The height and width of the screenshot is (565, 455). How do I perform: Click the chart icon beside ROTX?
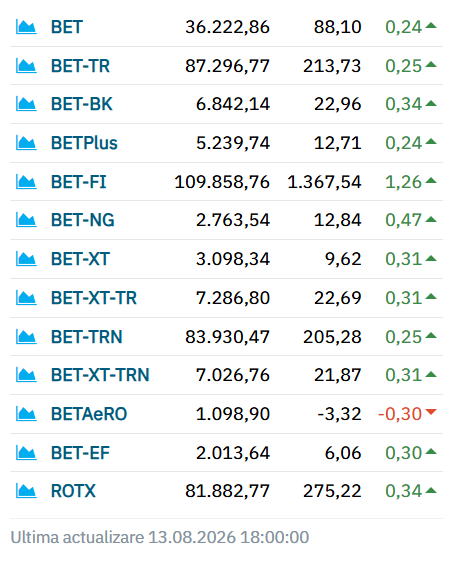(26, 491)
